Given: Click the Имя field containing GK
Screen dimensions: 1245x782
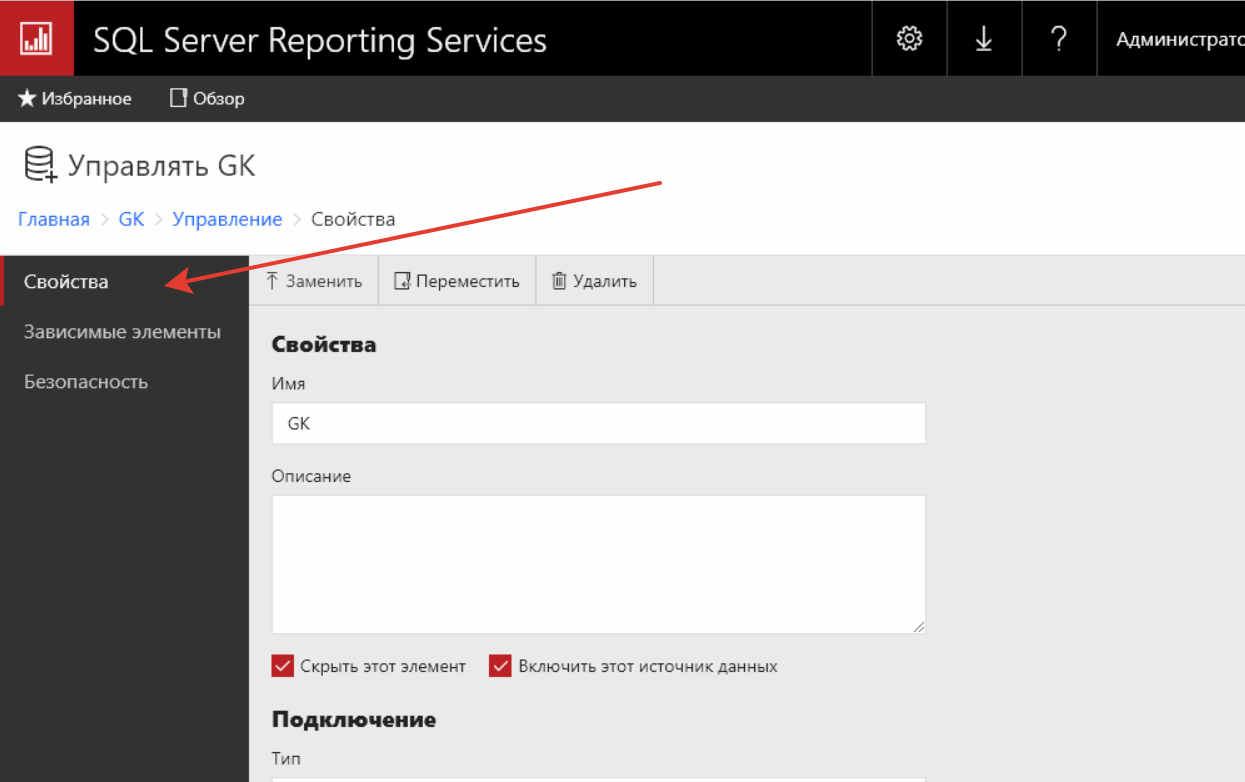Looking at the screenshot, I should click(x=598, y=423).
